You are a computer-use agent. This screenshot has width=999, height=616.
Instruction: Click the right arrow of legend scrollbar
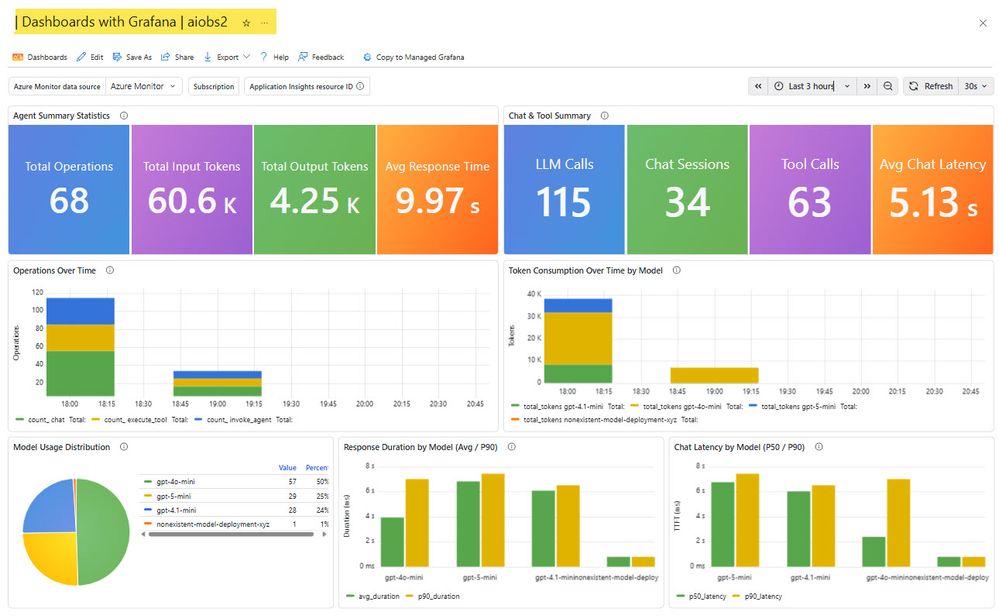(325, 534)
